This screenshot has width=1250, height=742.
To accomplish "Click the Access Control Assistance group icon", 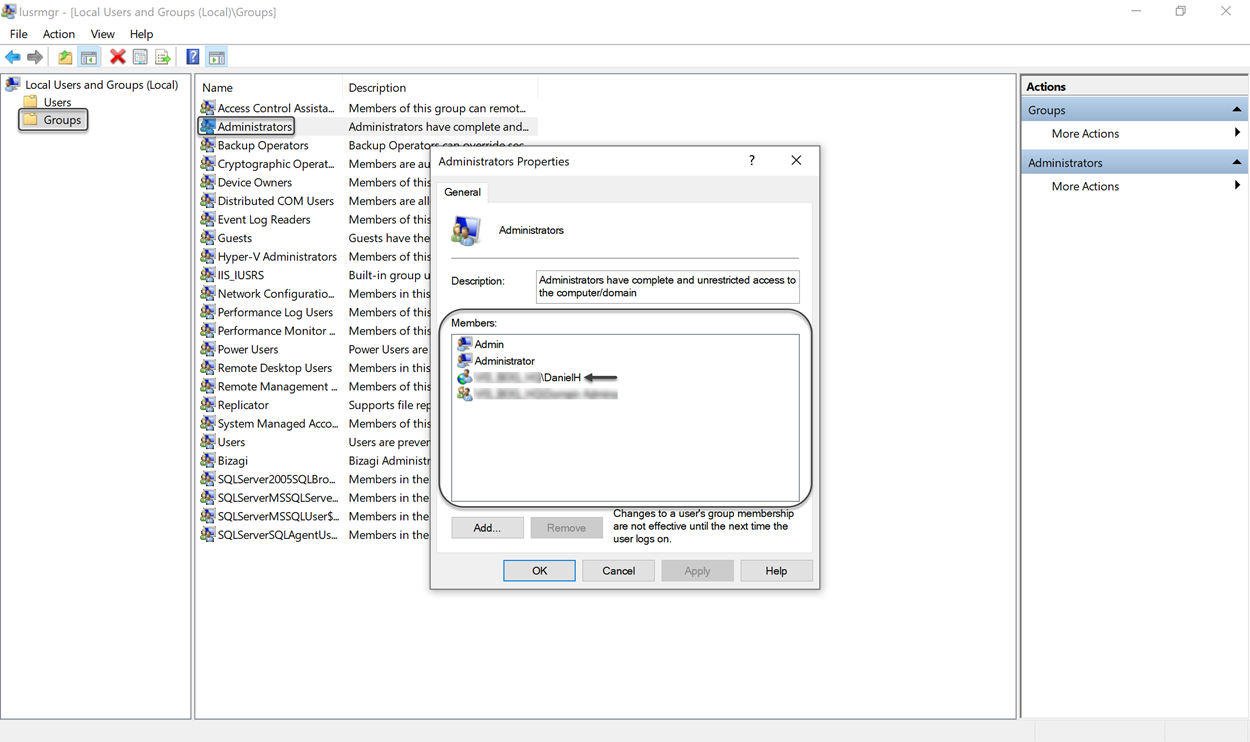I will 207,108.
